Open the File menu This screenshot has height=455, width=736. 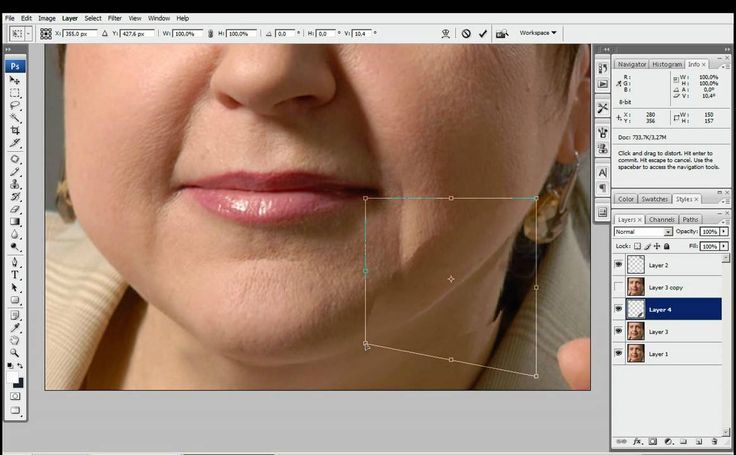click(x=10, y=18)
